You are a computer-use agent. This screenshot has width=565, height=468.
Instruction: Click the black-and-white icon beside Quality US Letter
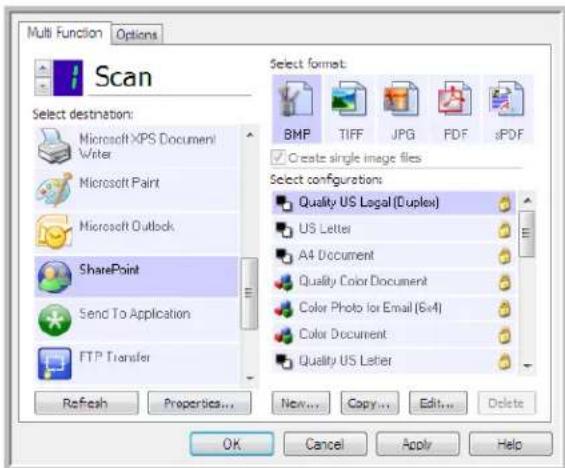point(284,361)
